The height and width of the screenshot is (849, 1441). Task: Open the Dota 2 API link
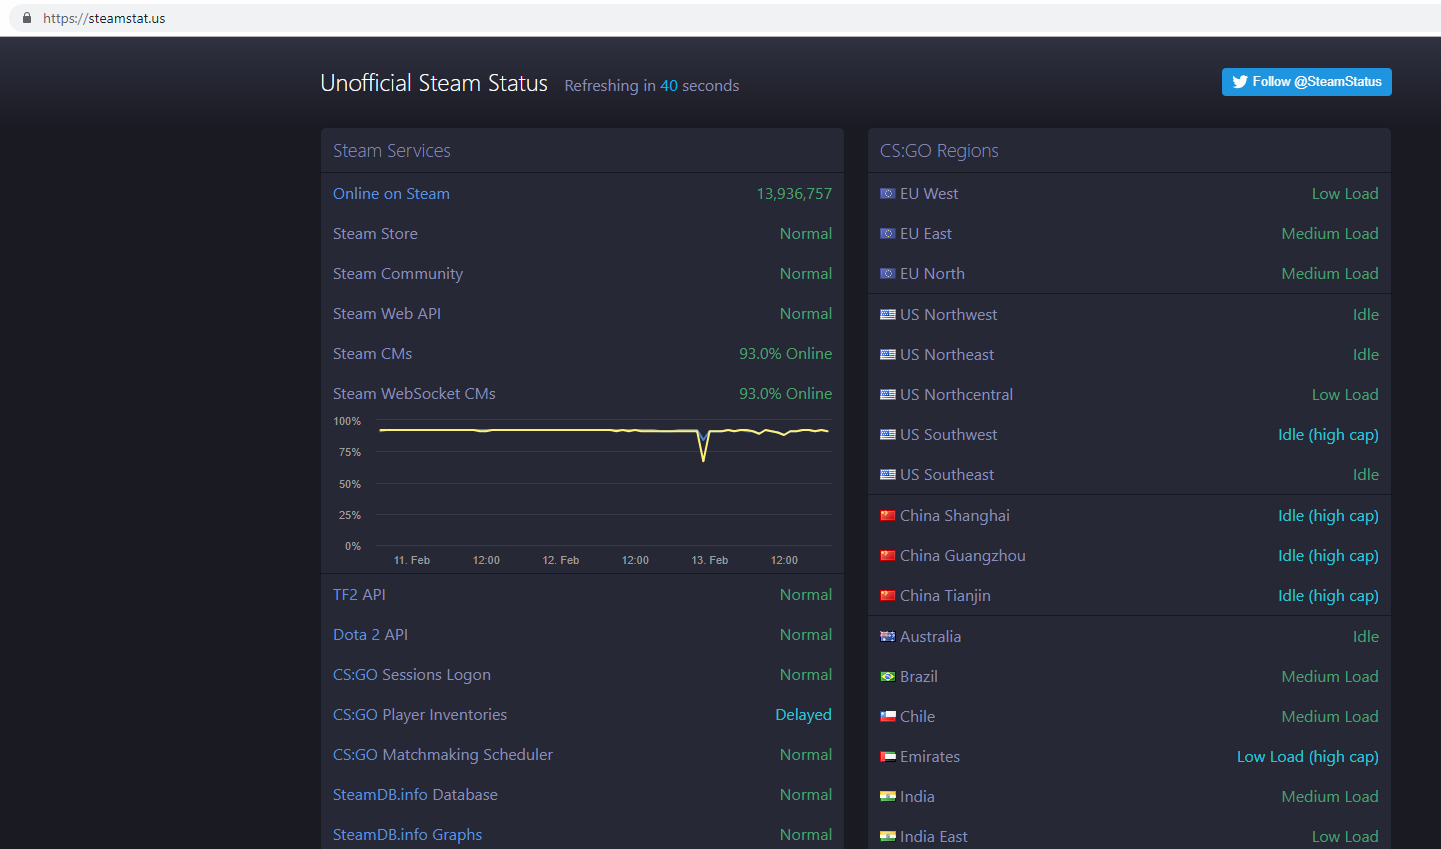(370, 635)
